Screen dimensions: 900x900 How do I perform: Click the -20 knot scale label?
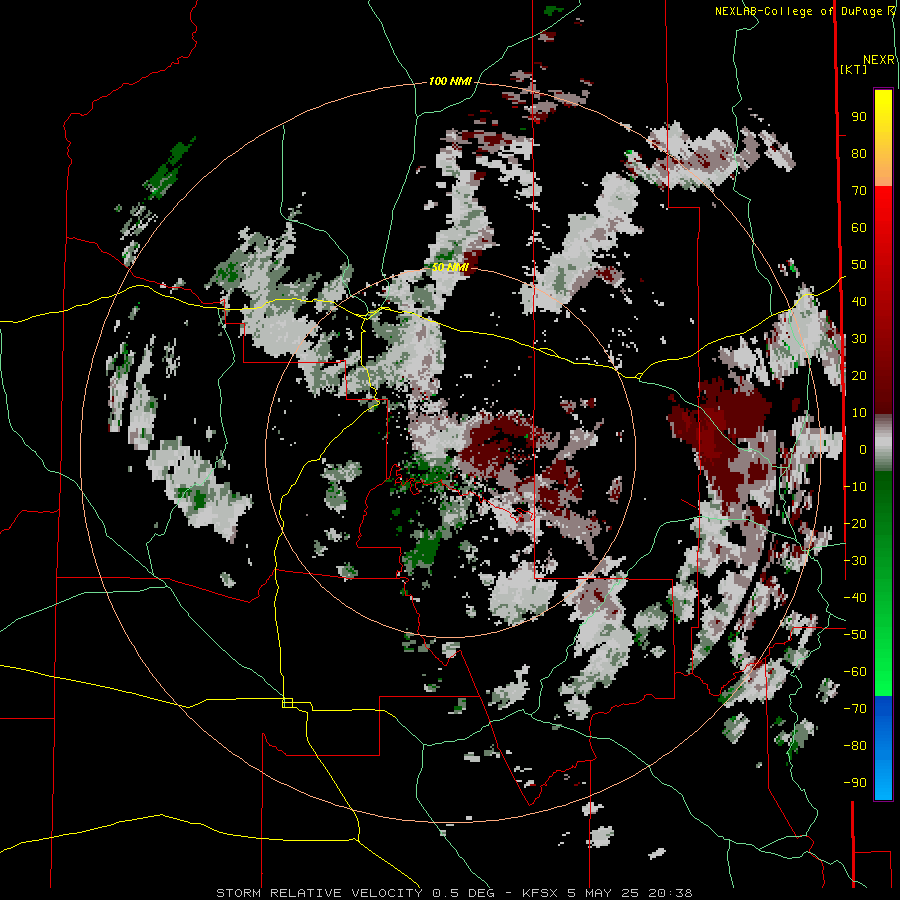coord(855,524)
